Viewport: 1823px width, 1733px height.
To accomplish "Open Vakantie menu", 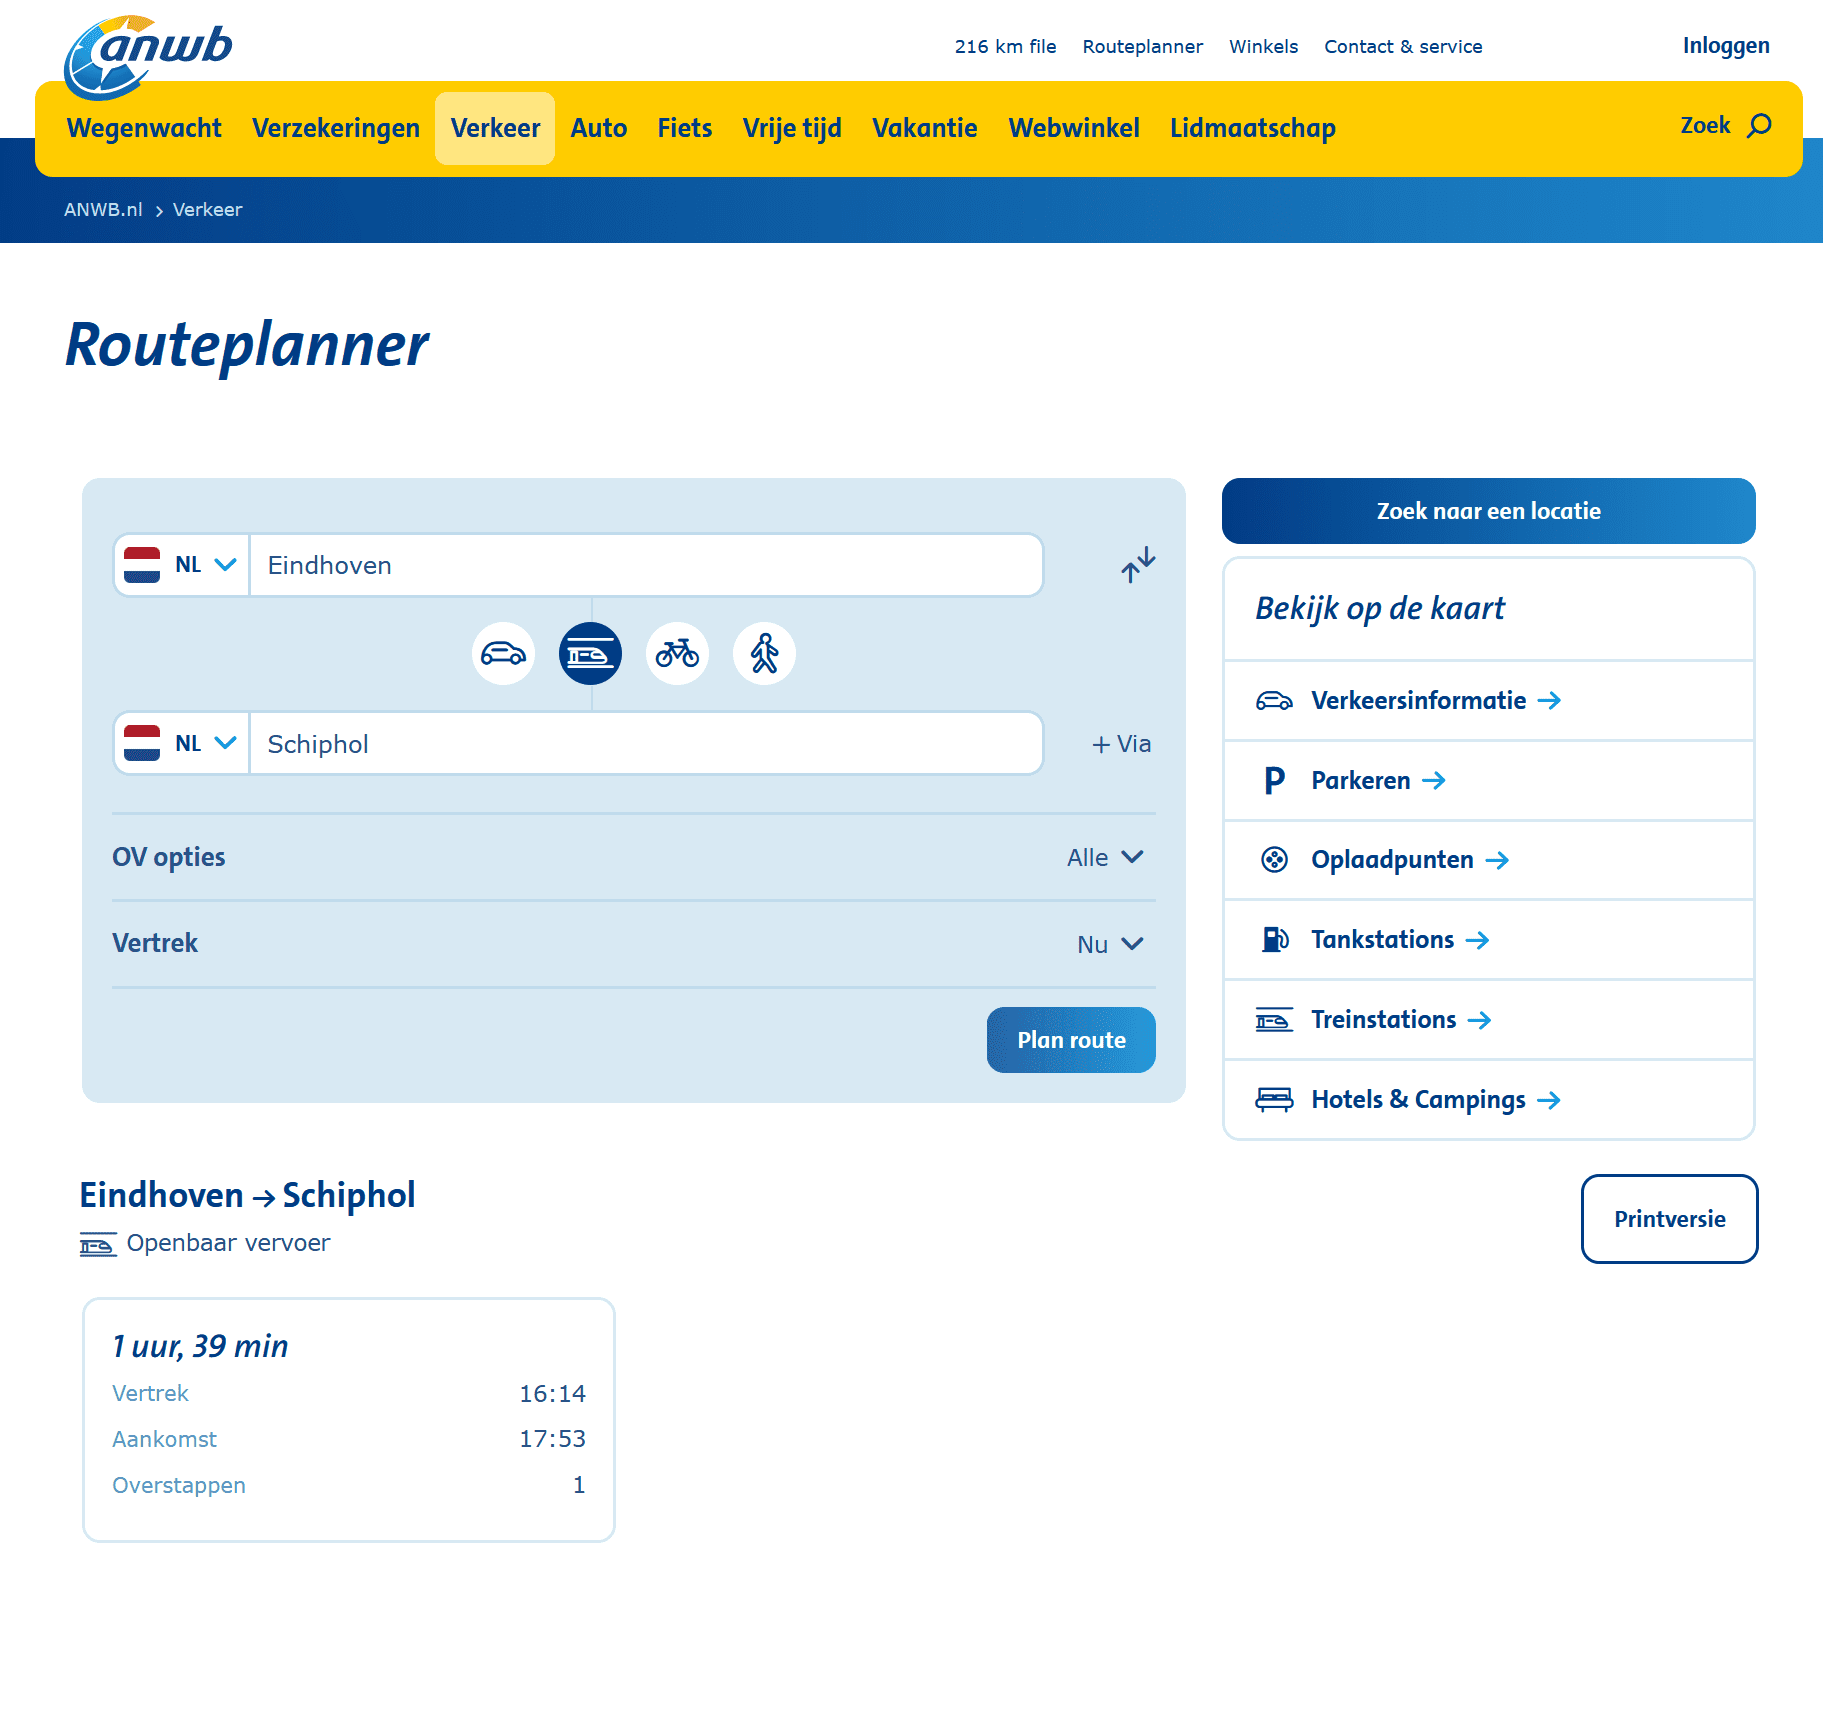I will [925, 128].
